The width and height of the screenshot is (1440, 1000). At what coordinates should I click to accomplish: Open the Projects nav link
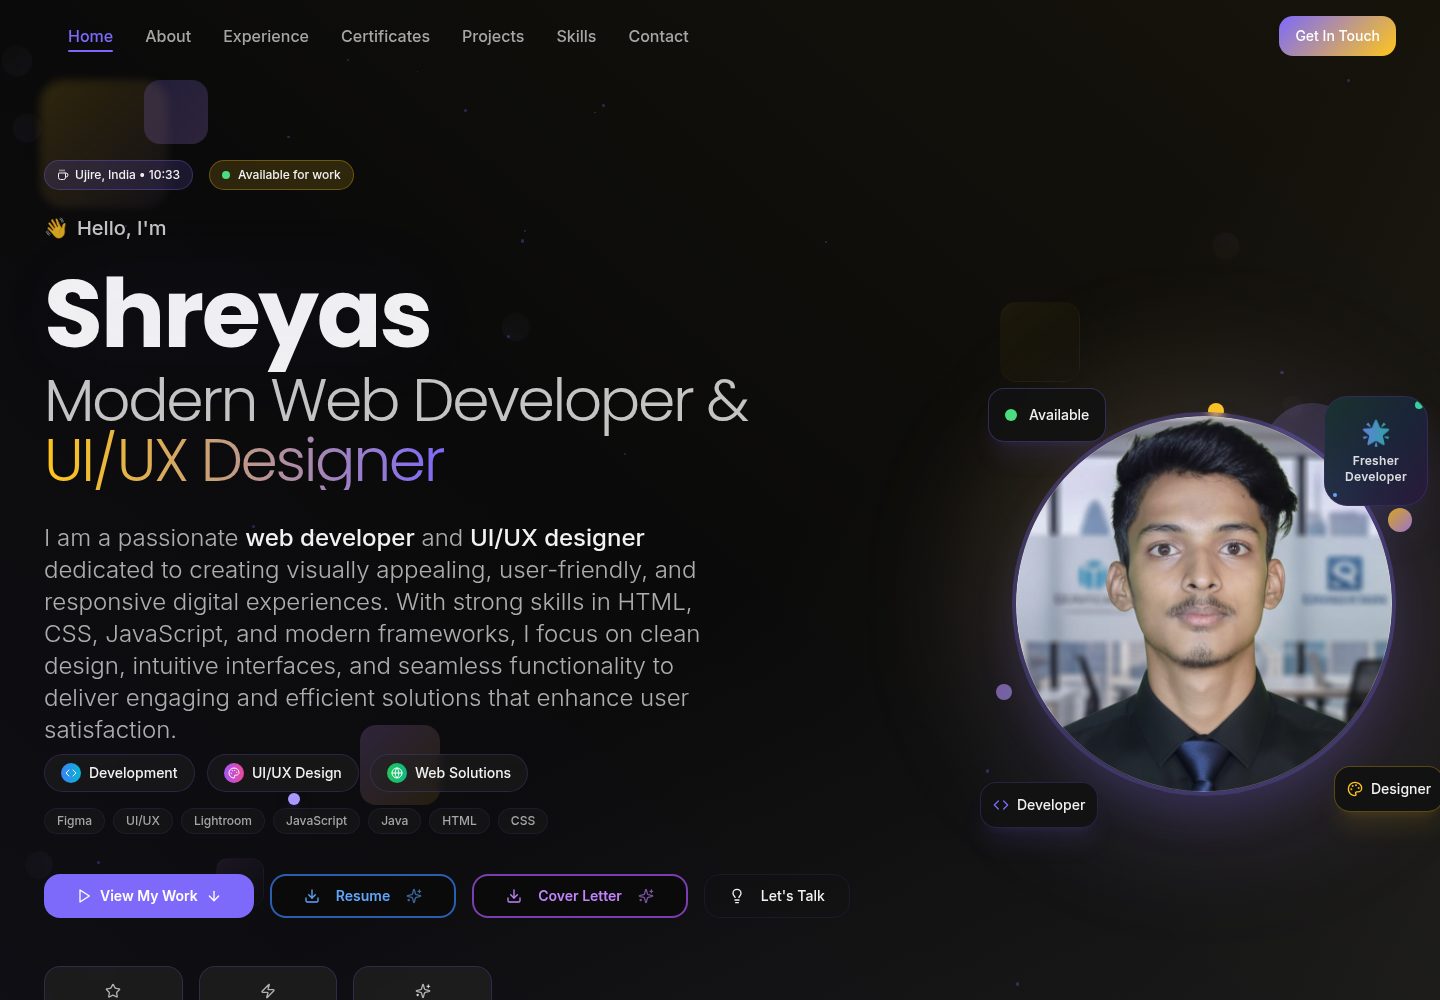pyautogui.click(x=493, y=36)
